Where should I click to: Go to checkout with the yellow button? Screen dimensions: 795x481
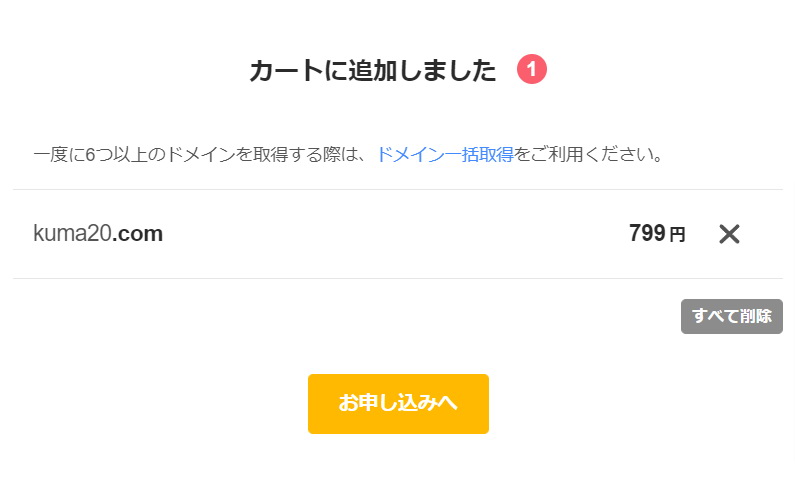coord(398,403)
